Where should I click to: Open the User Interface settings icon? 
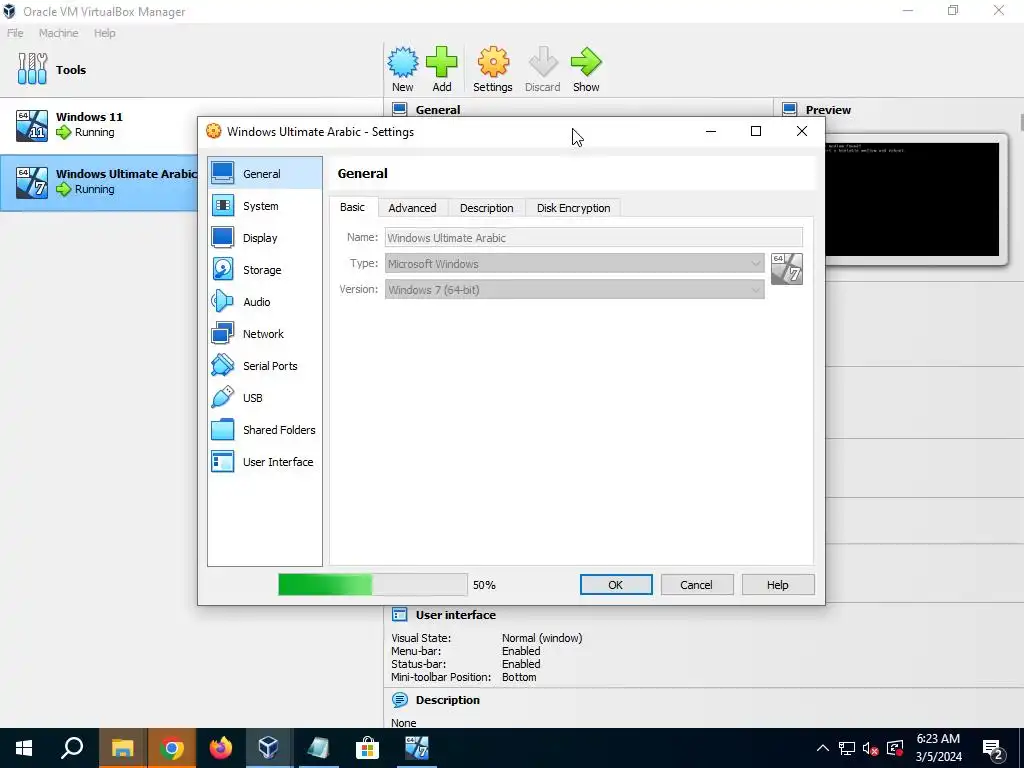click(x=223, y=462)
